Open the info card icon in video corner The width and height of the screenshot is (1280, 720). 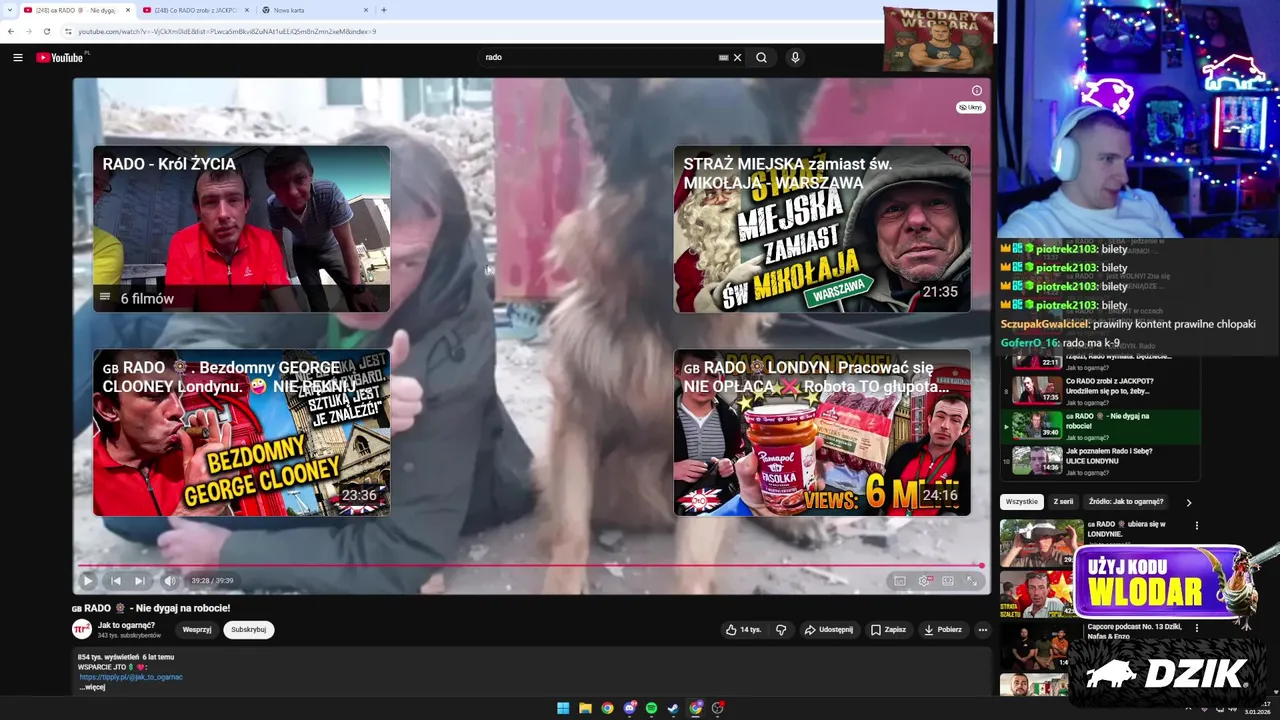coord(977,91)
